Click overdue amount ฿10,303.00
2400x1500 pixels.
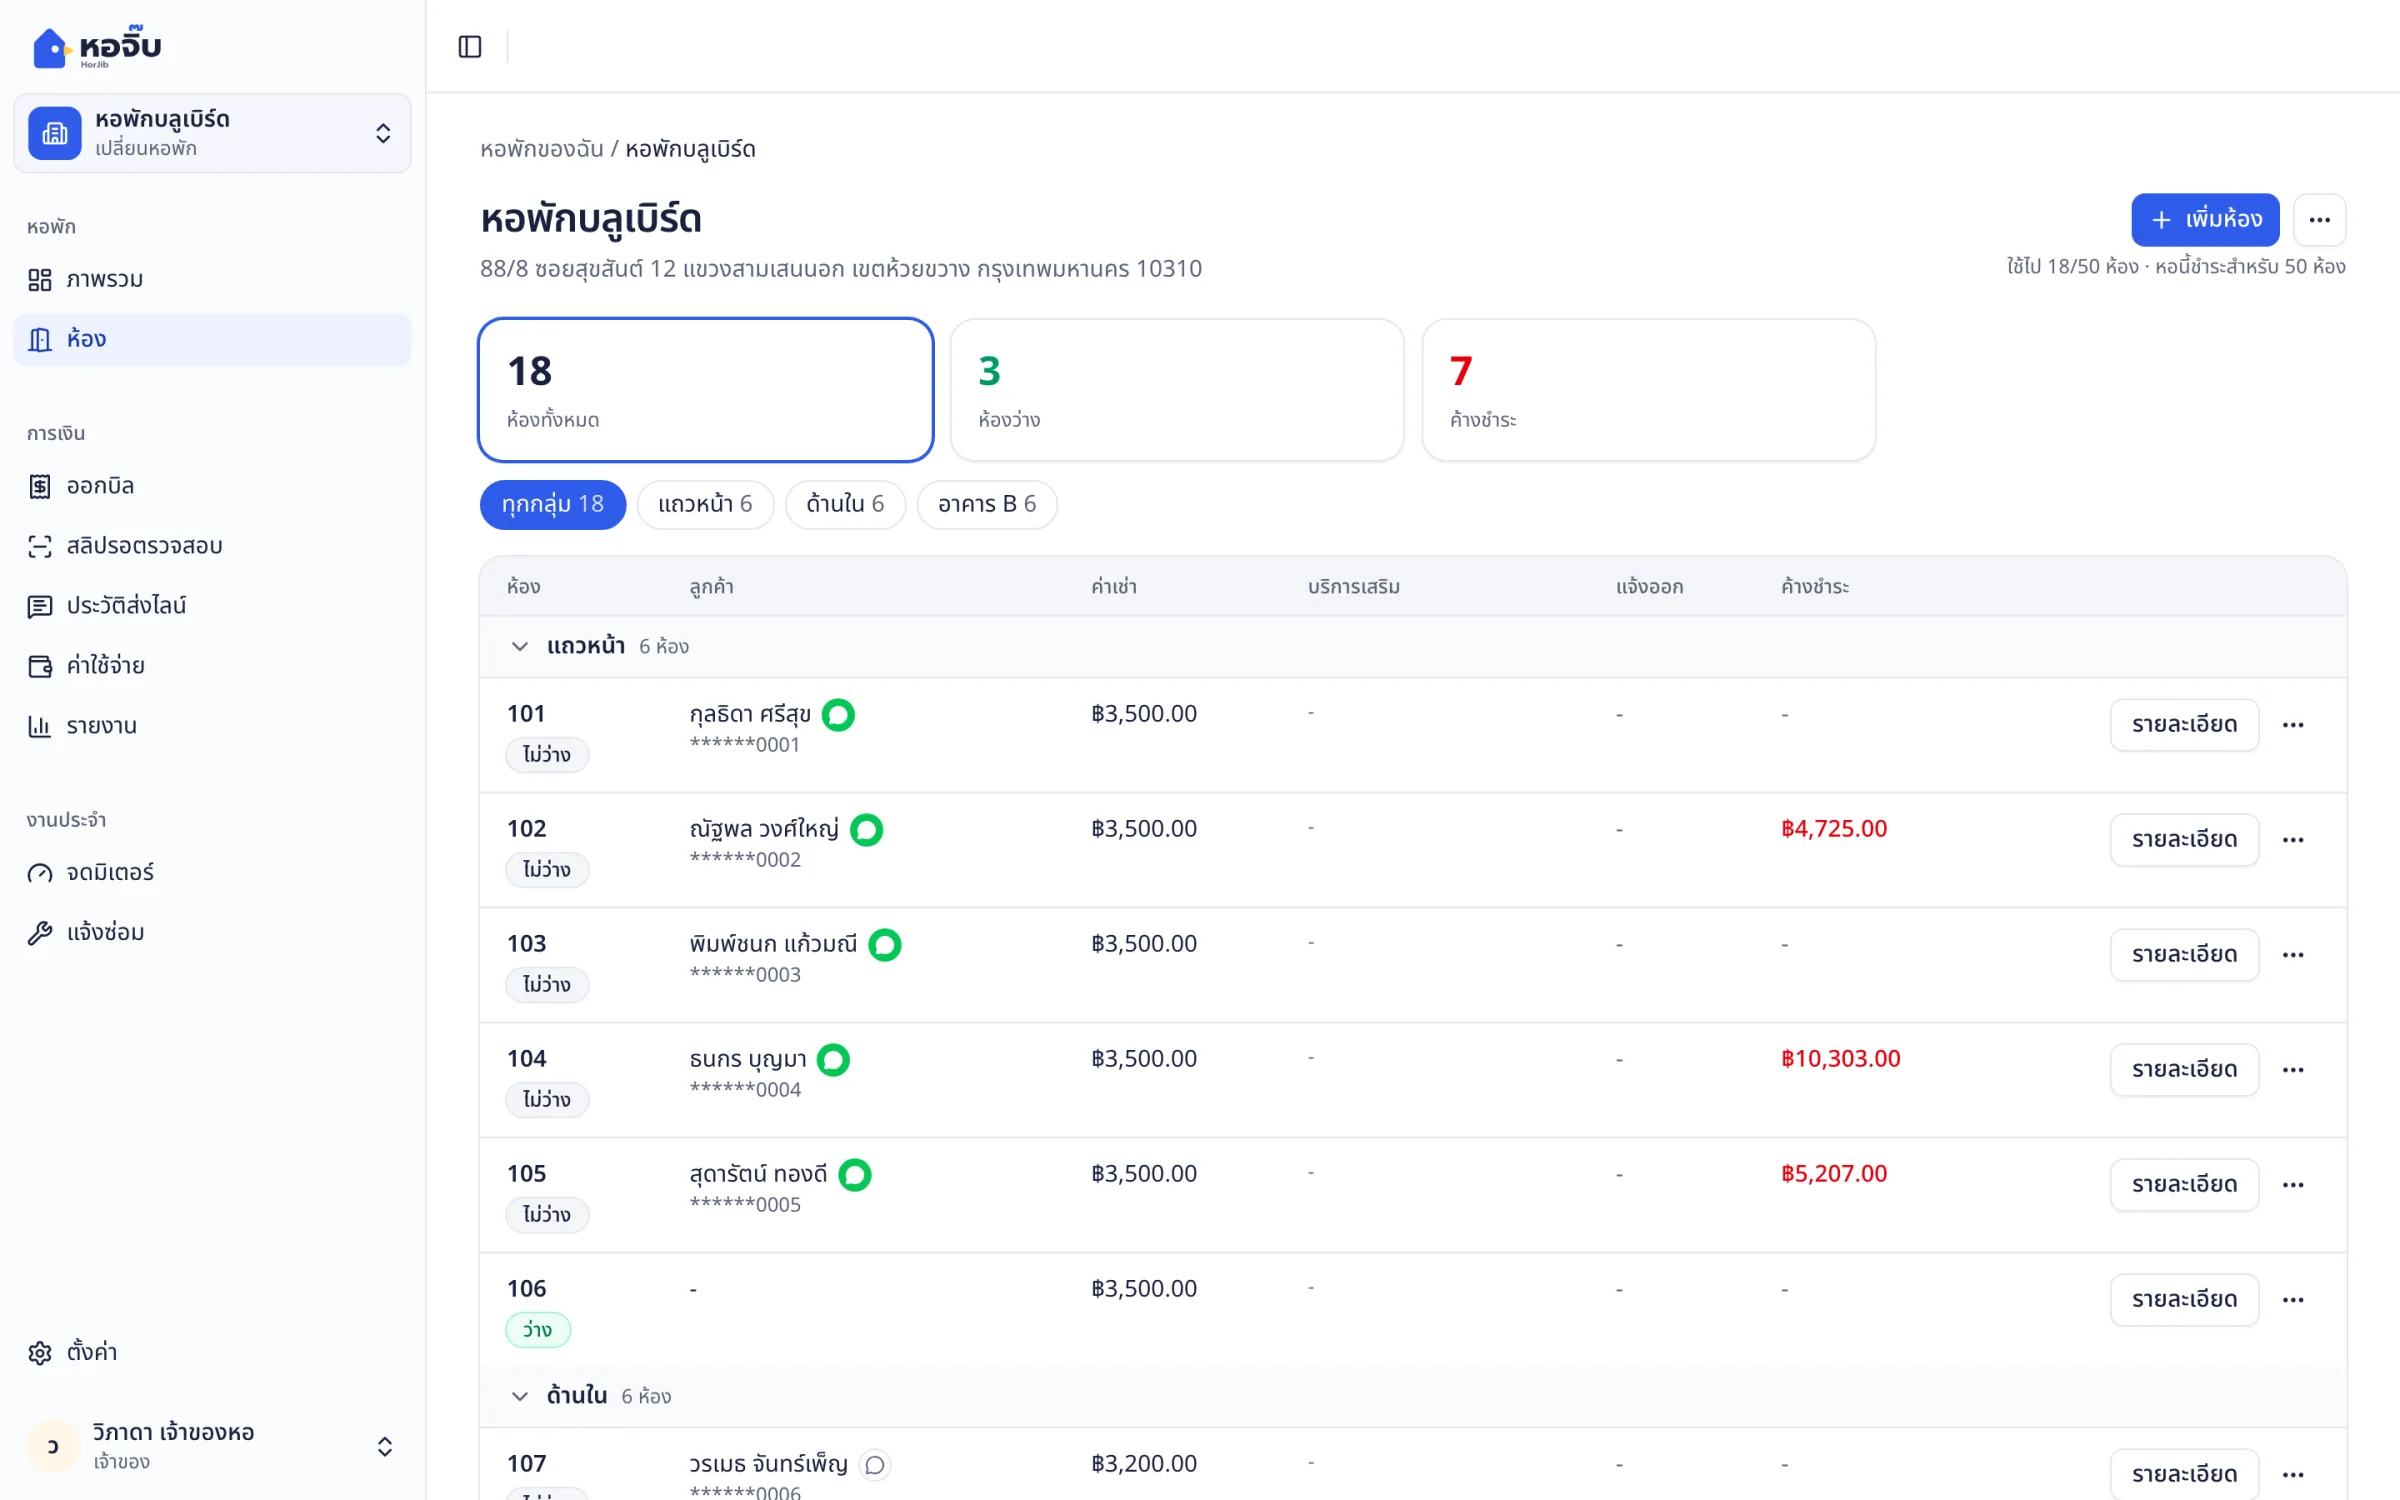(1840, 1058)
